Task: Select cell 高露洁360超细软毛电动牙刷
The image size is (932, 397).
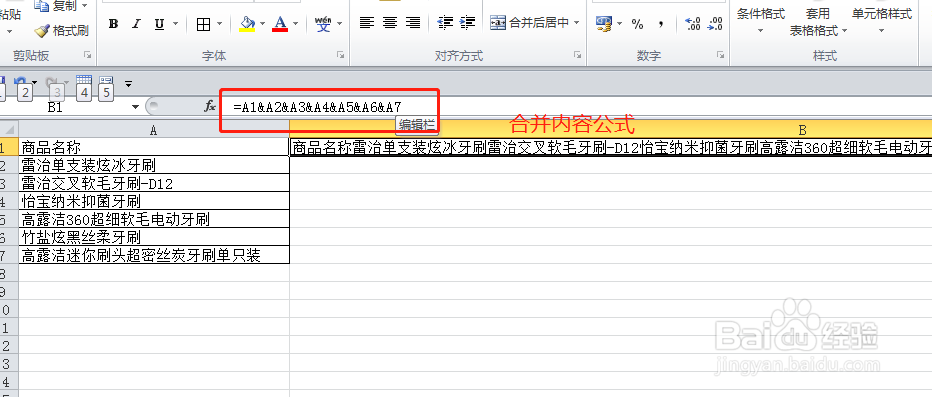Action: [x=154, y=219]
